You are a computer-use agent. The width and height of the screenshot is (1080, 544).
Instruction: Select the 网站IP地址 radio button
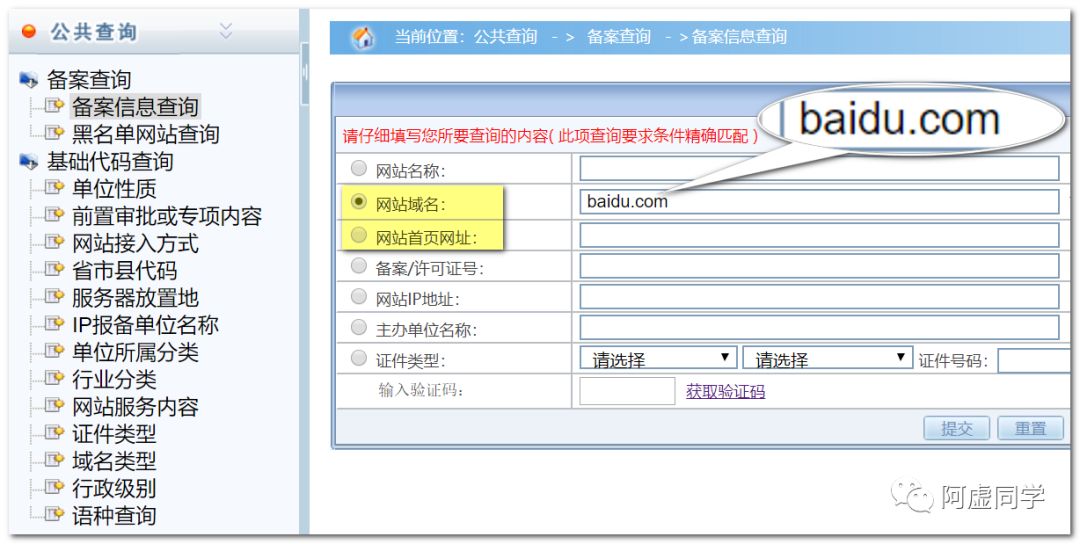(x=359, y=297)
